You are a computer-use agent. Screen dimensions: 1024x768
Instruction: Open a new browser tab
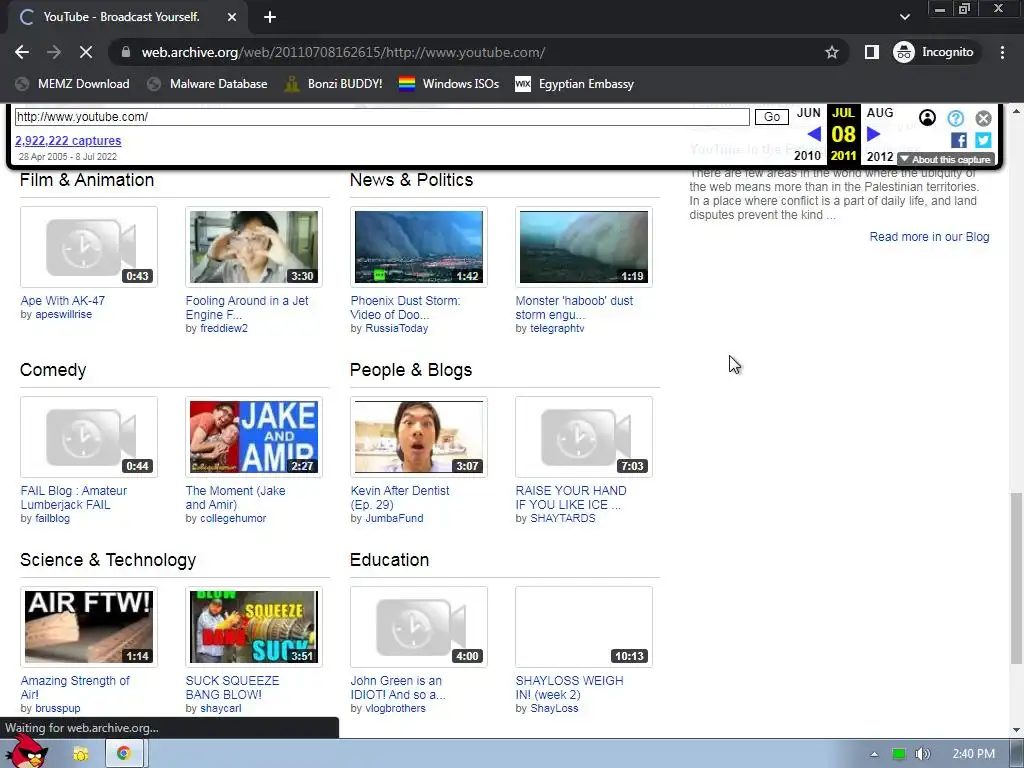[270, 17]
